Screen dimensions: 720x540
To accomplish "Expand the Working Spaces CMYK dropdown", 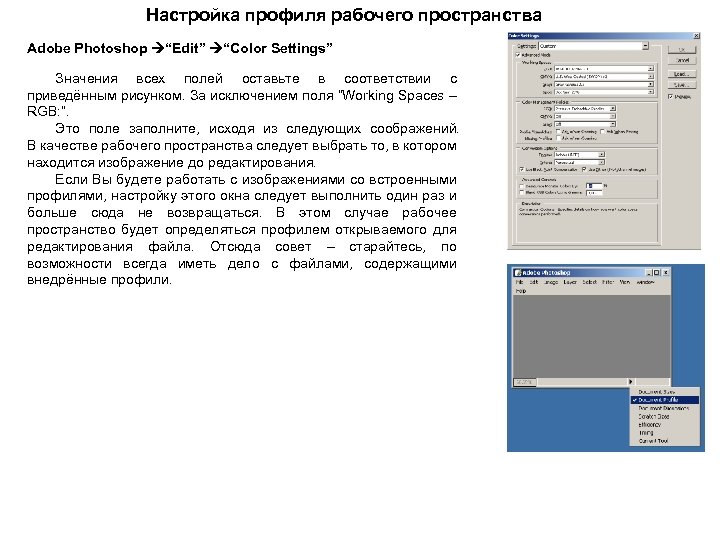I will coord(604,77).
